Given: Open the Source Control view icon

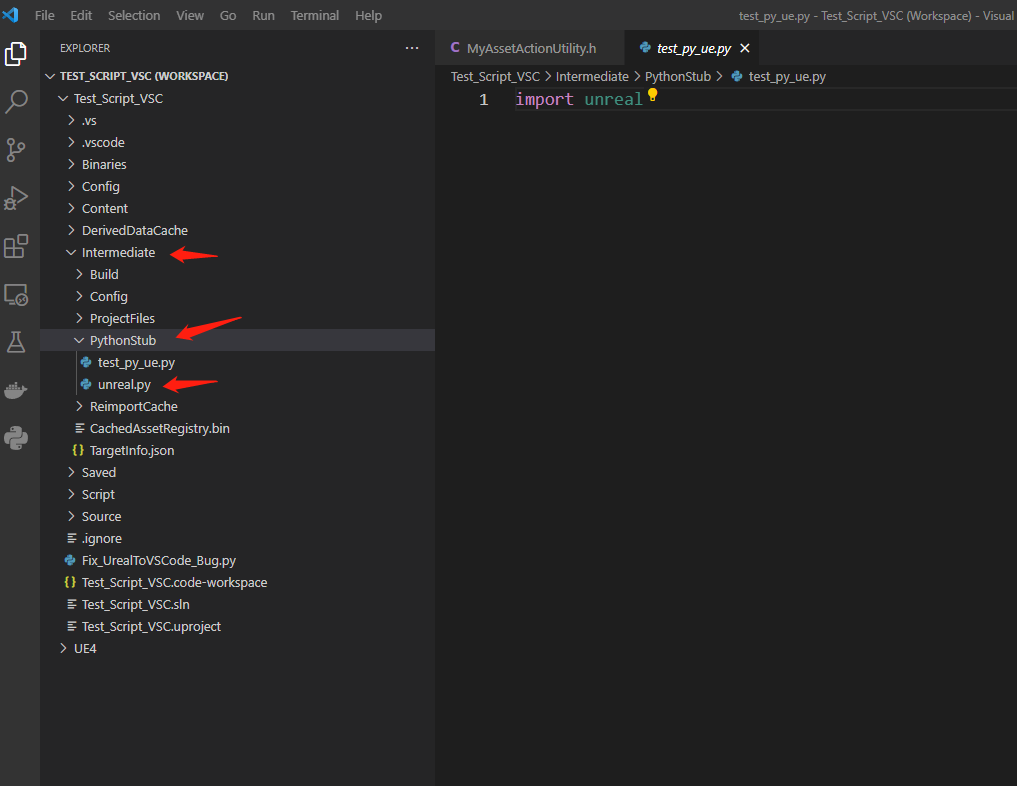Looking at the screenshot, I should 16,150.
